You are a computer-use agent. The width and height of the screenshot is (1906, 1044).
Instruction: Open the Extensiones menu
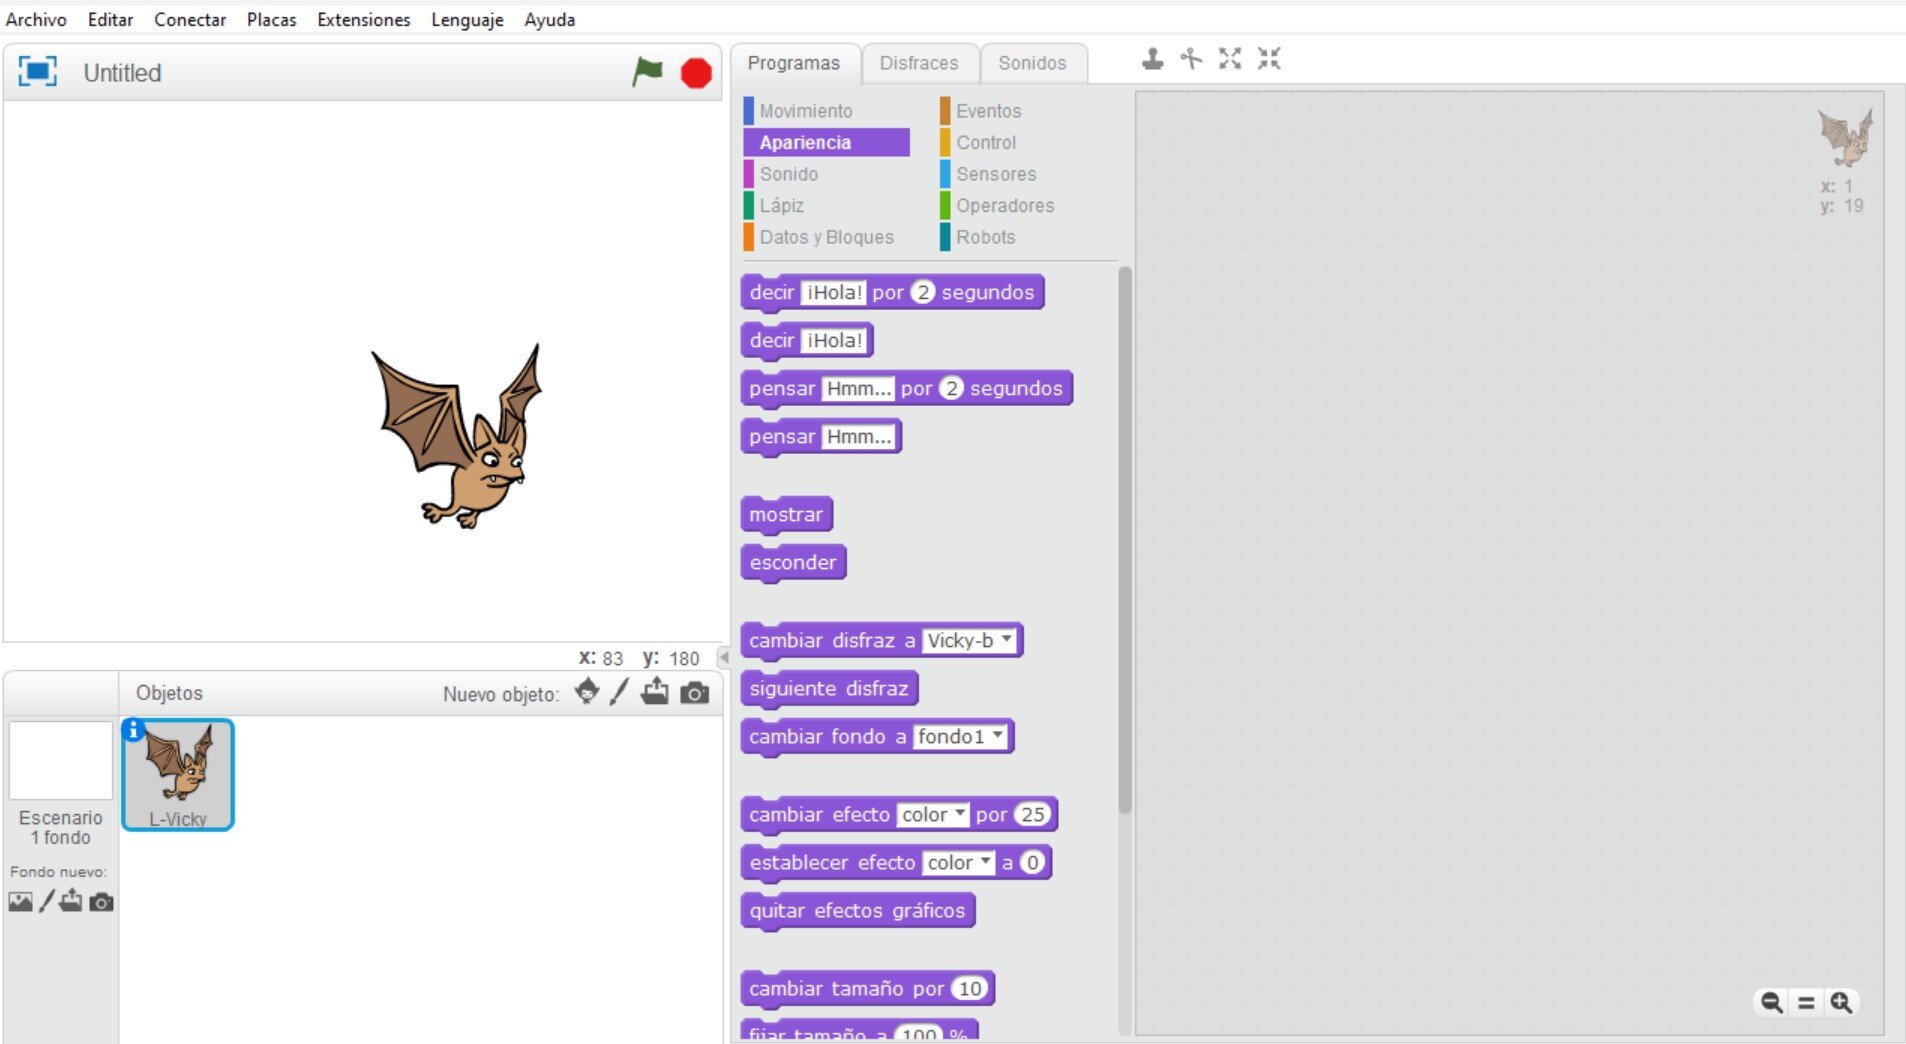[363, 19]
